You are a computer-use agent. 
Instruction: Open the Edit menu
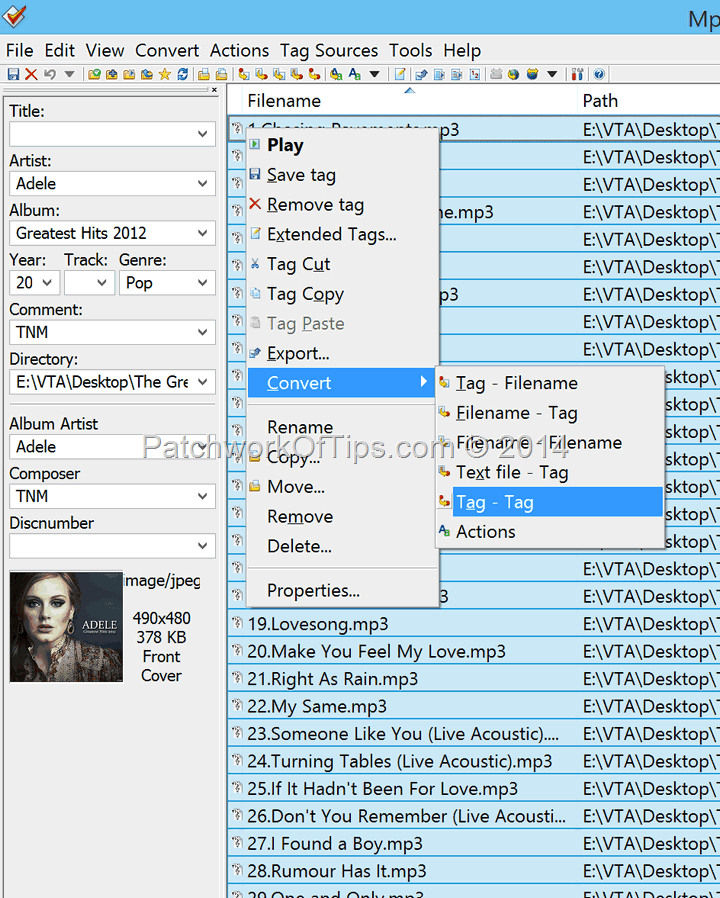pos(60,50)
